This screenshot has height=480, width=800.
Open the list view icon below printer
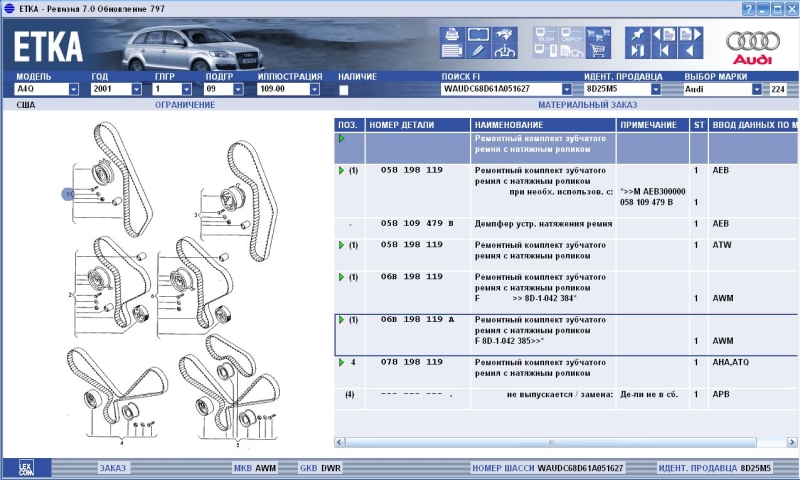click(452, 51)
